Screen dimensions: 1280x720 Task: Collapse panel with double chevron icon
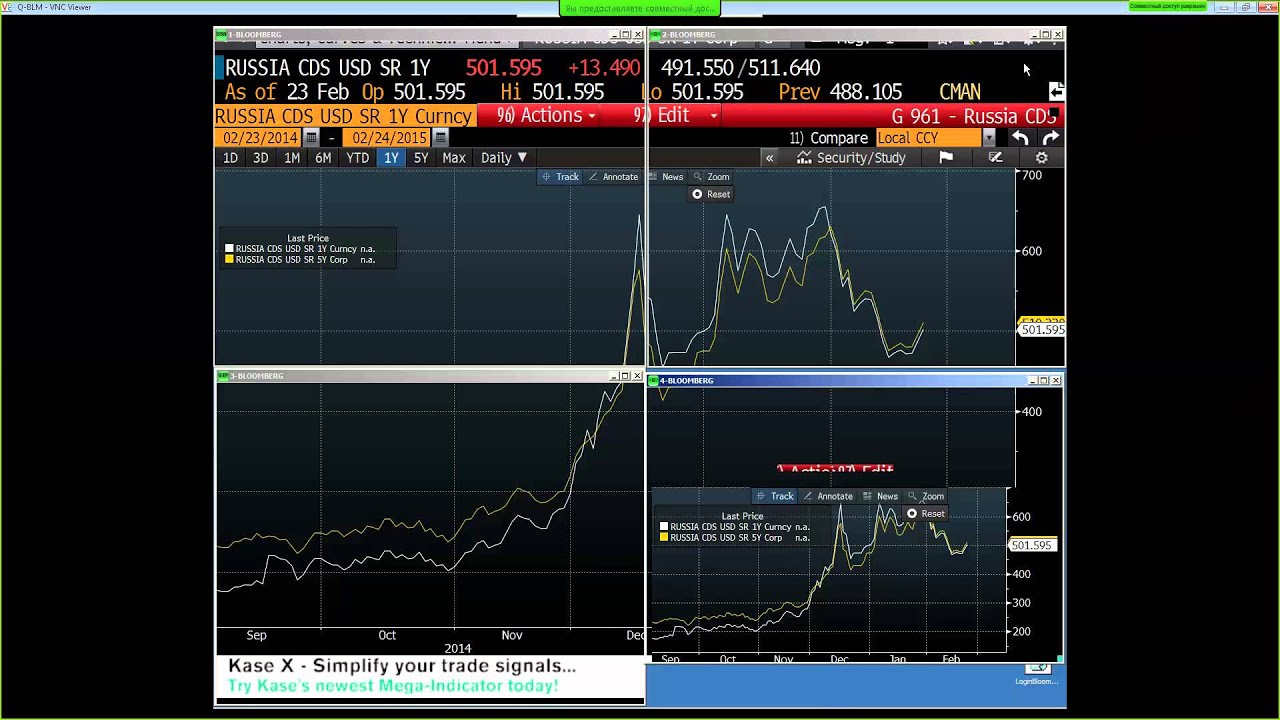coord(769,158)
